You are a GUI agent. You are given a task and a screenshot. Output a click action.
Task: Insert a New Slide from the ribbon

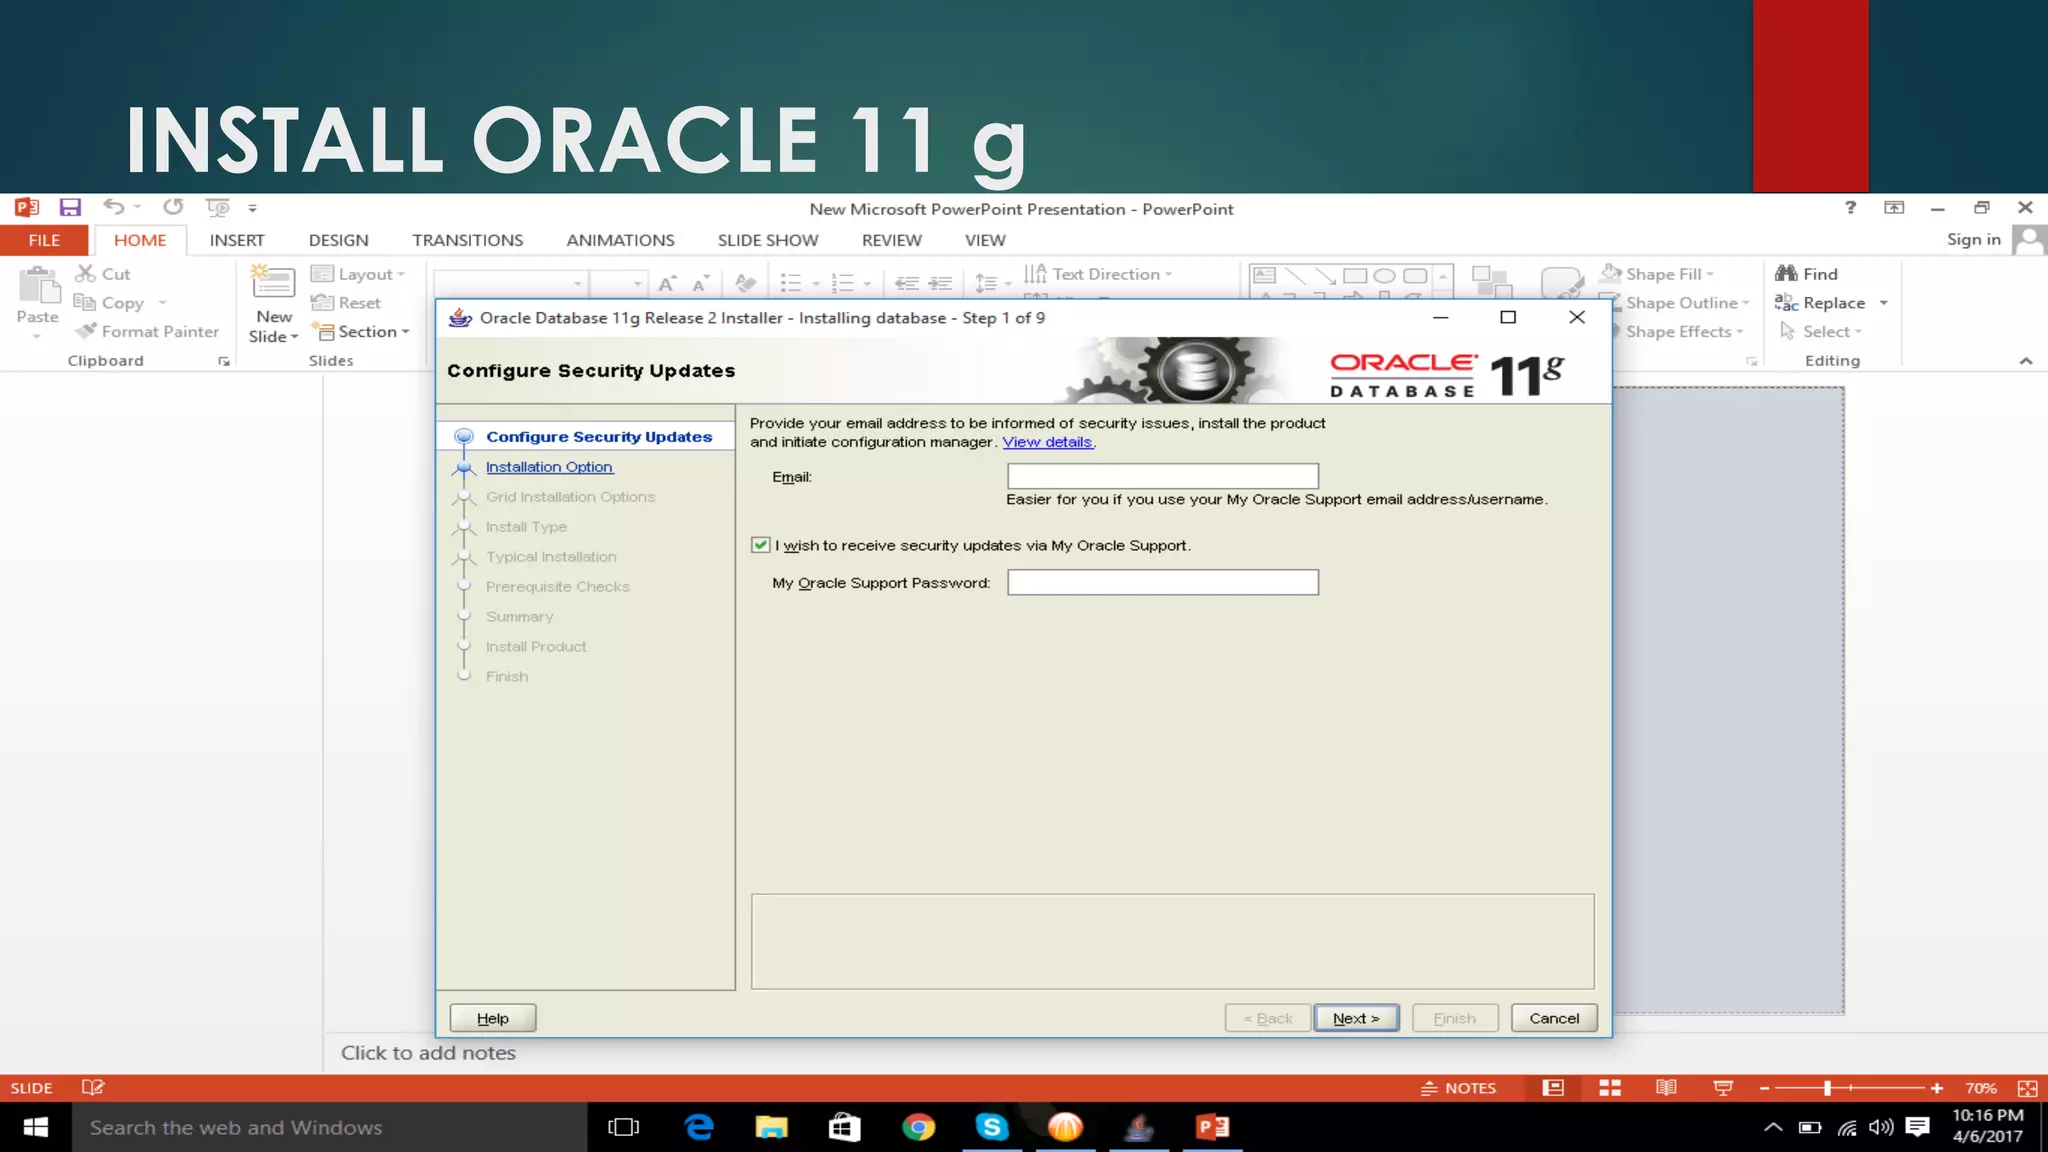click(x=273, y=304)
